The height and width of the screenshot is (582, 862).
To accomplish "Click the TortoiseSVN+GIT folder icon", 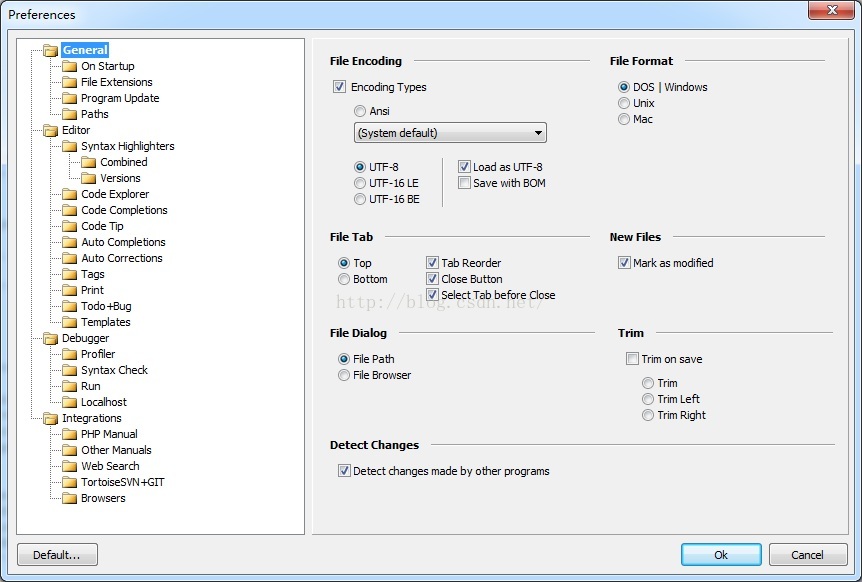I will coord(69,483).
